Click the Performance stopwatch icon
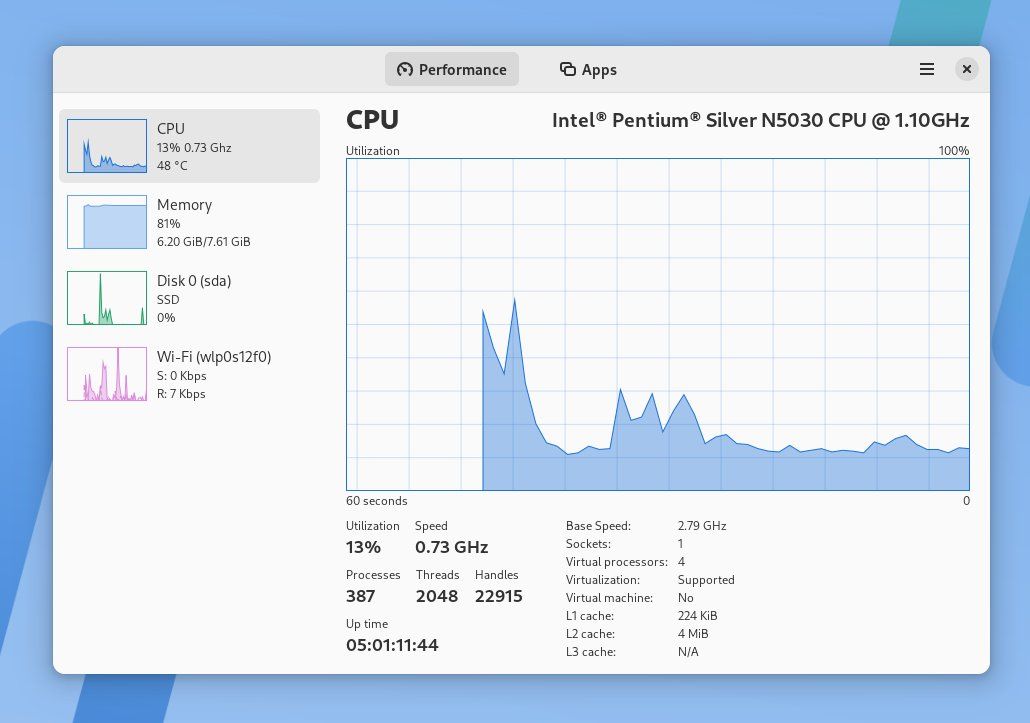This screenshot has height=723, width=1030. coord(406,69)
